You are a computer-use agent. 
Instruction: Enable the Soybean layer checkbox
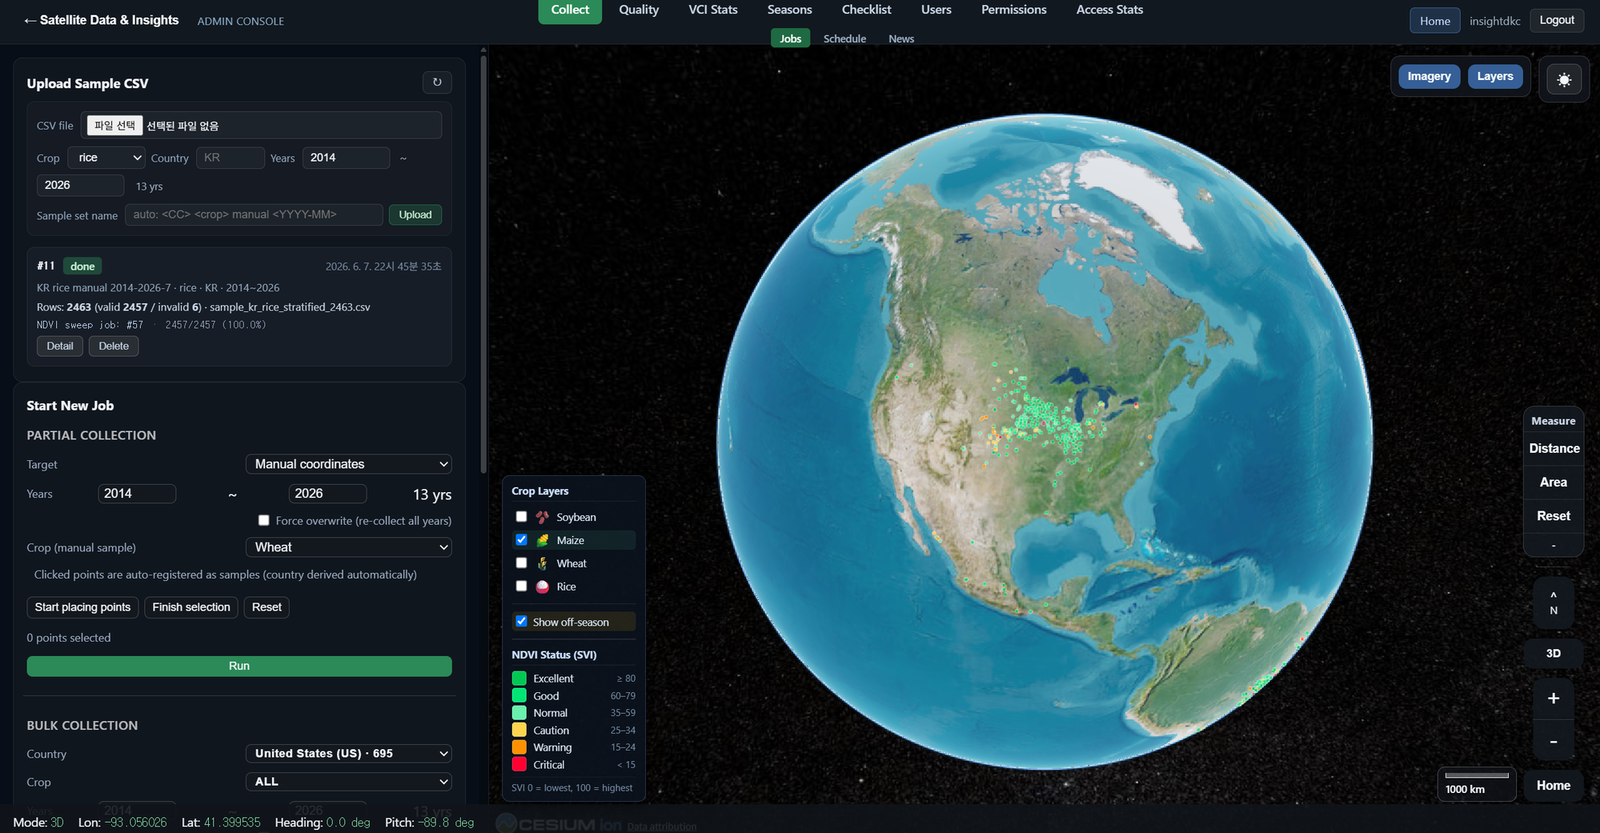point(521,517)
